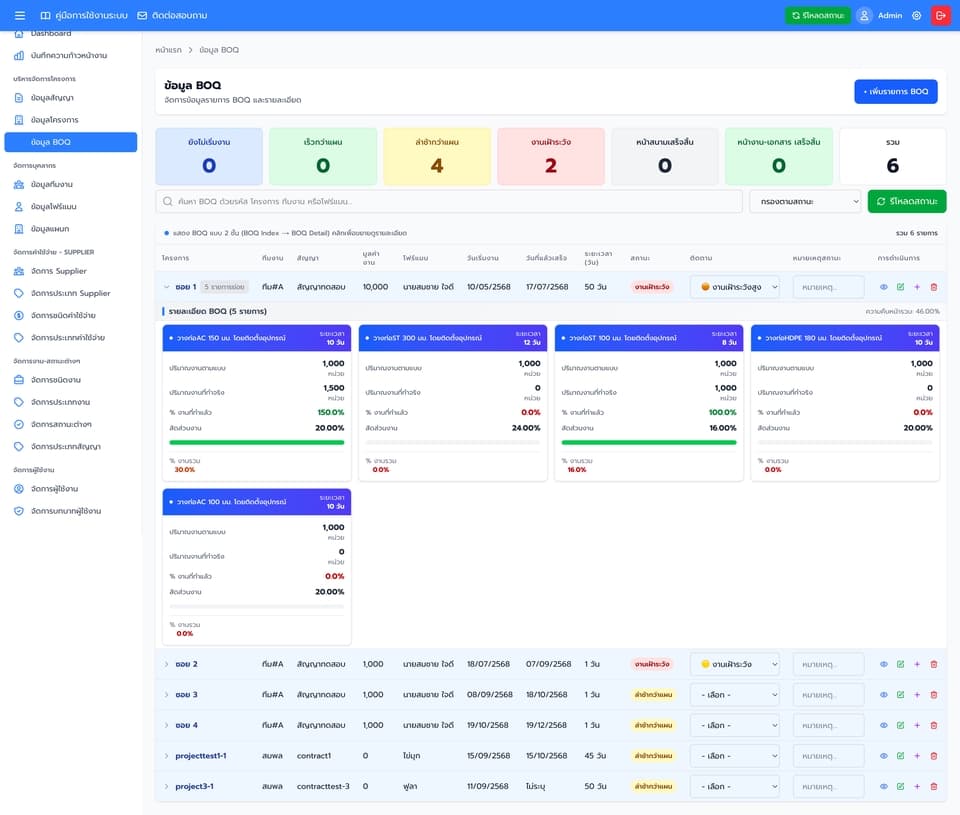This screenshot has height=815, width=960.
Task: Log out with the red exit icon
Action: [x=940, y=15]
